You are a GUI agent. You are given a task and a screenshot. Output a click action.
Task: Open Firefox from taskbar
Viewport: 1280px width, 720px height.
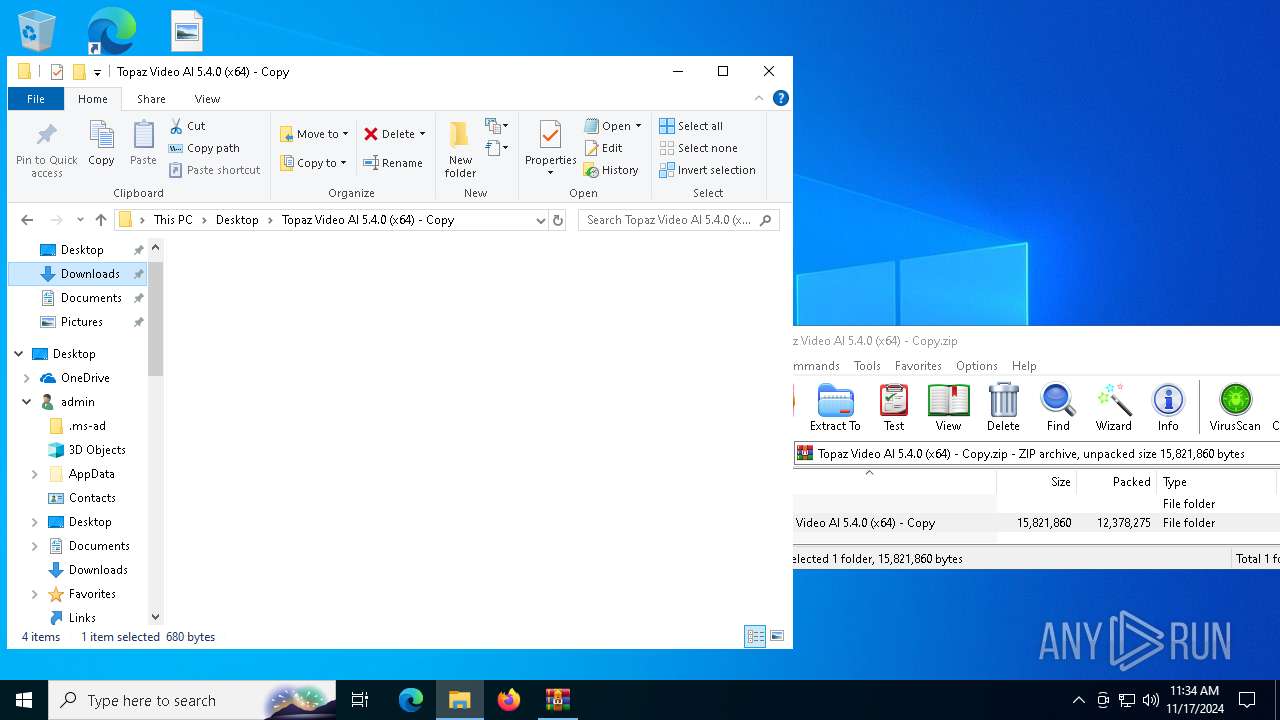point(509,700)
